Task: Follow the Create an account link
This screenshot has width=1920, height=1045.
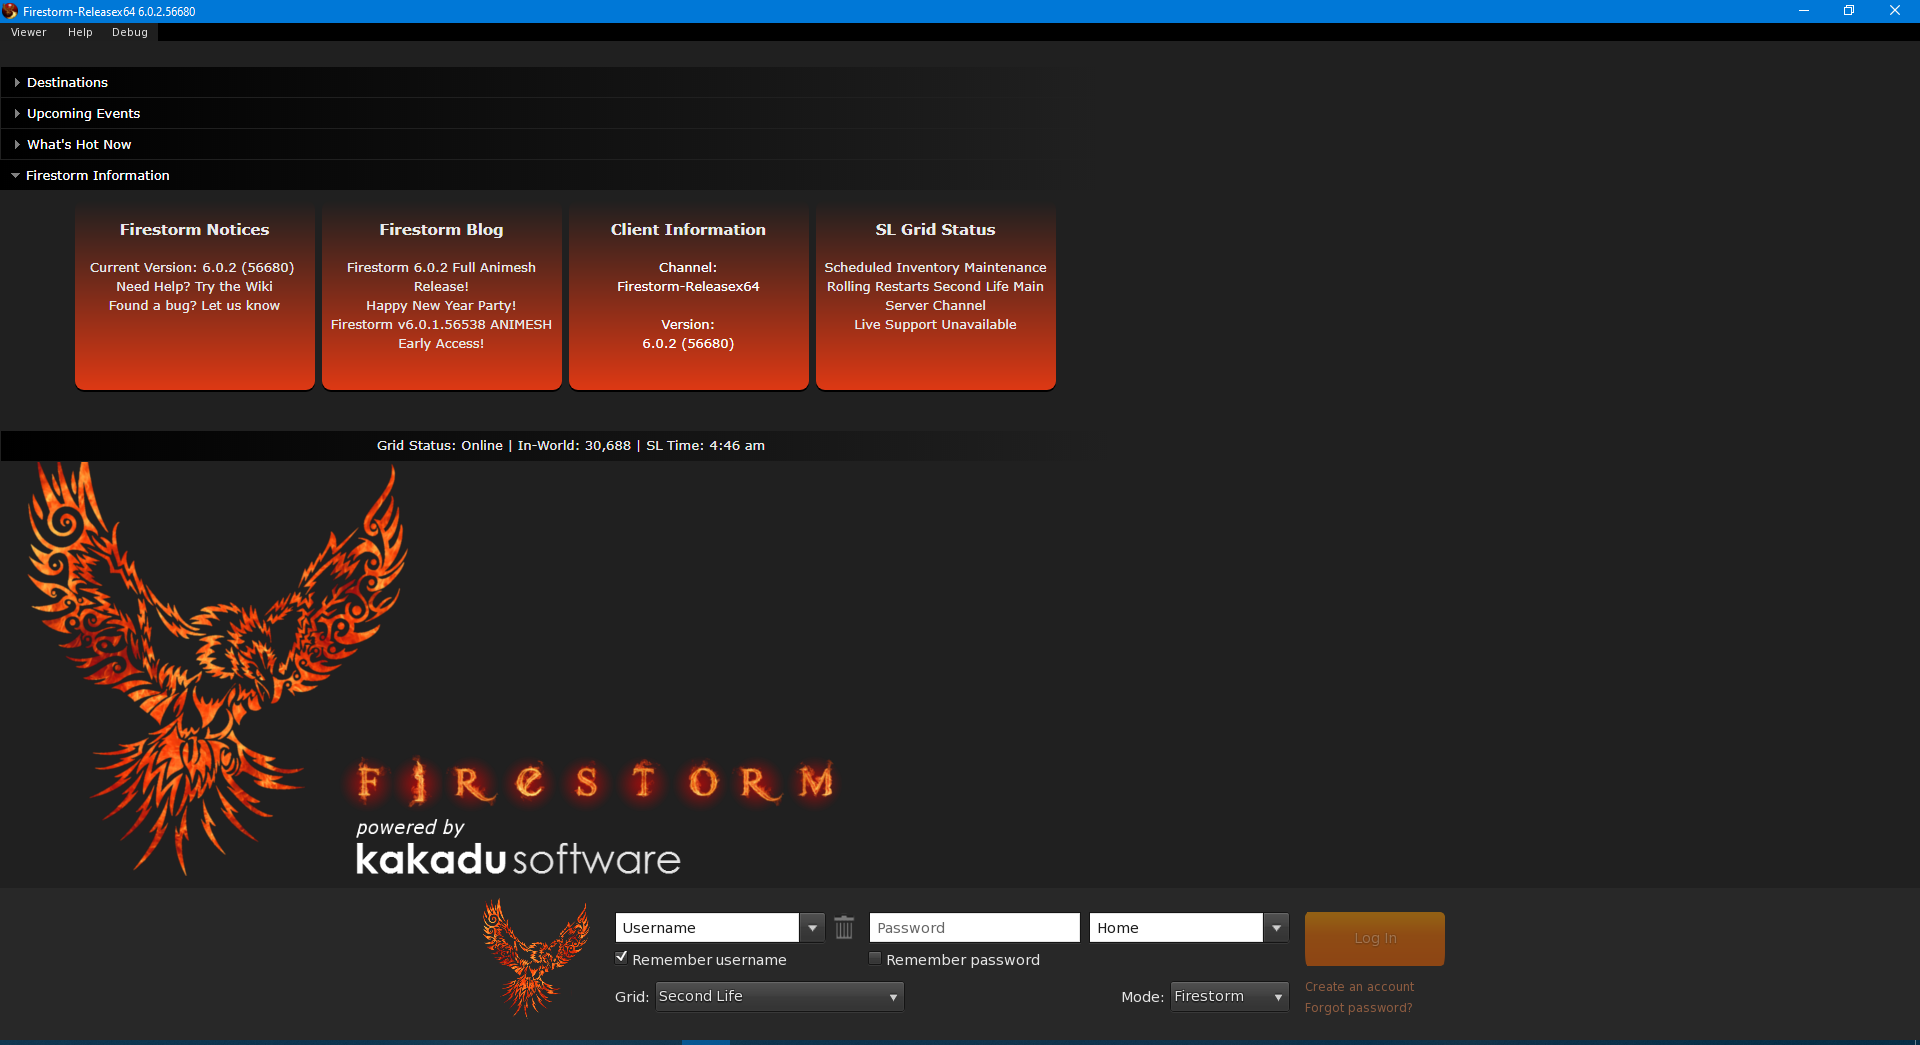Action: click(x=1359, y=987)
